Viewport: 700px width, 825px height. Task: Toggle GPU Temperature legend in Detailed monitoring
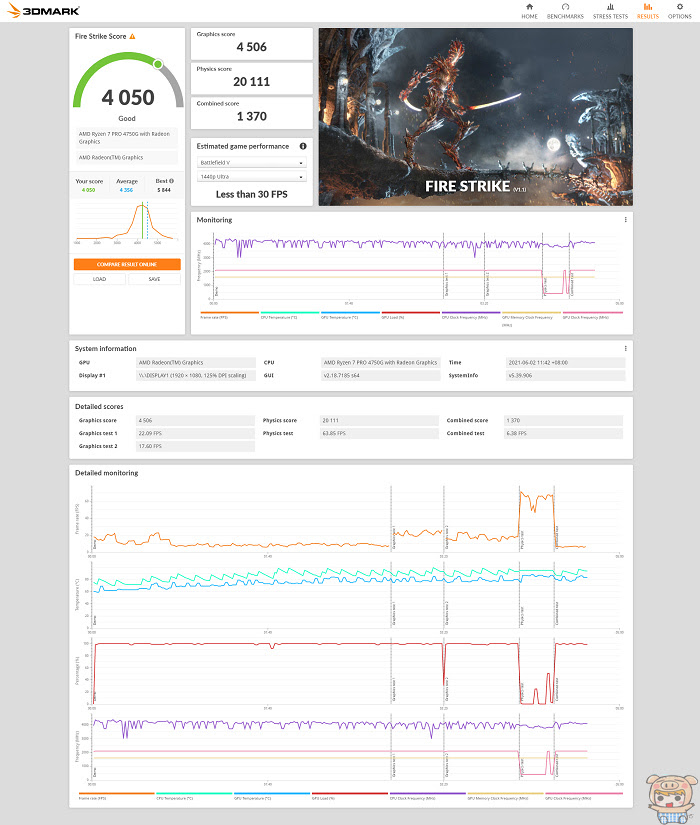coord(272,796)
